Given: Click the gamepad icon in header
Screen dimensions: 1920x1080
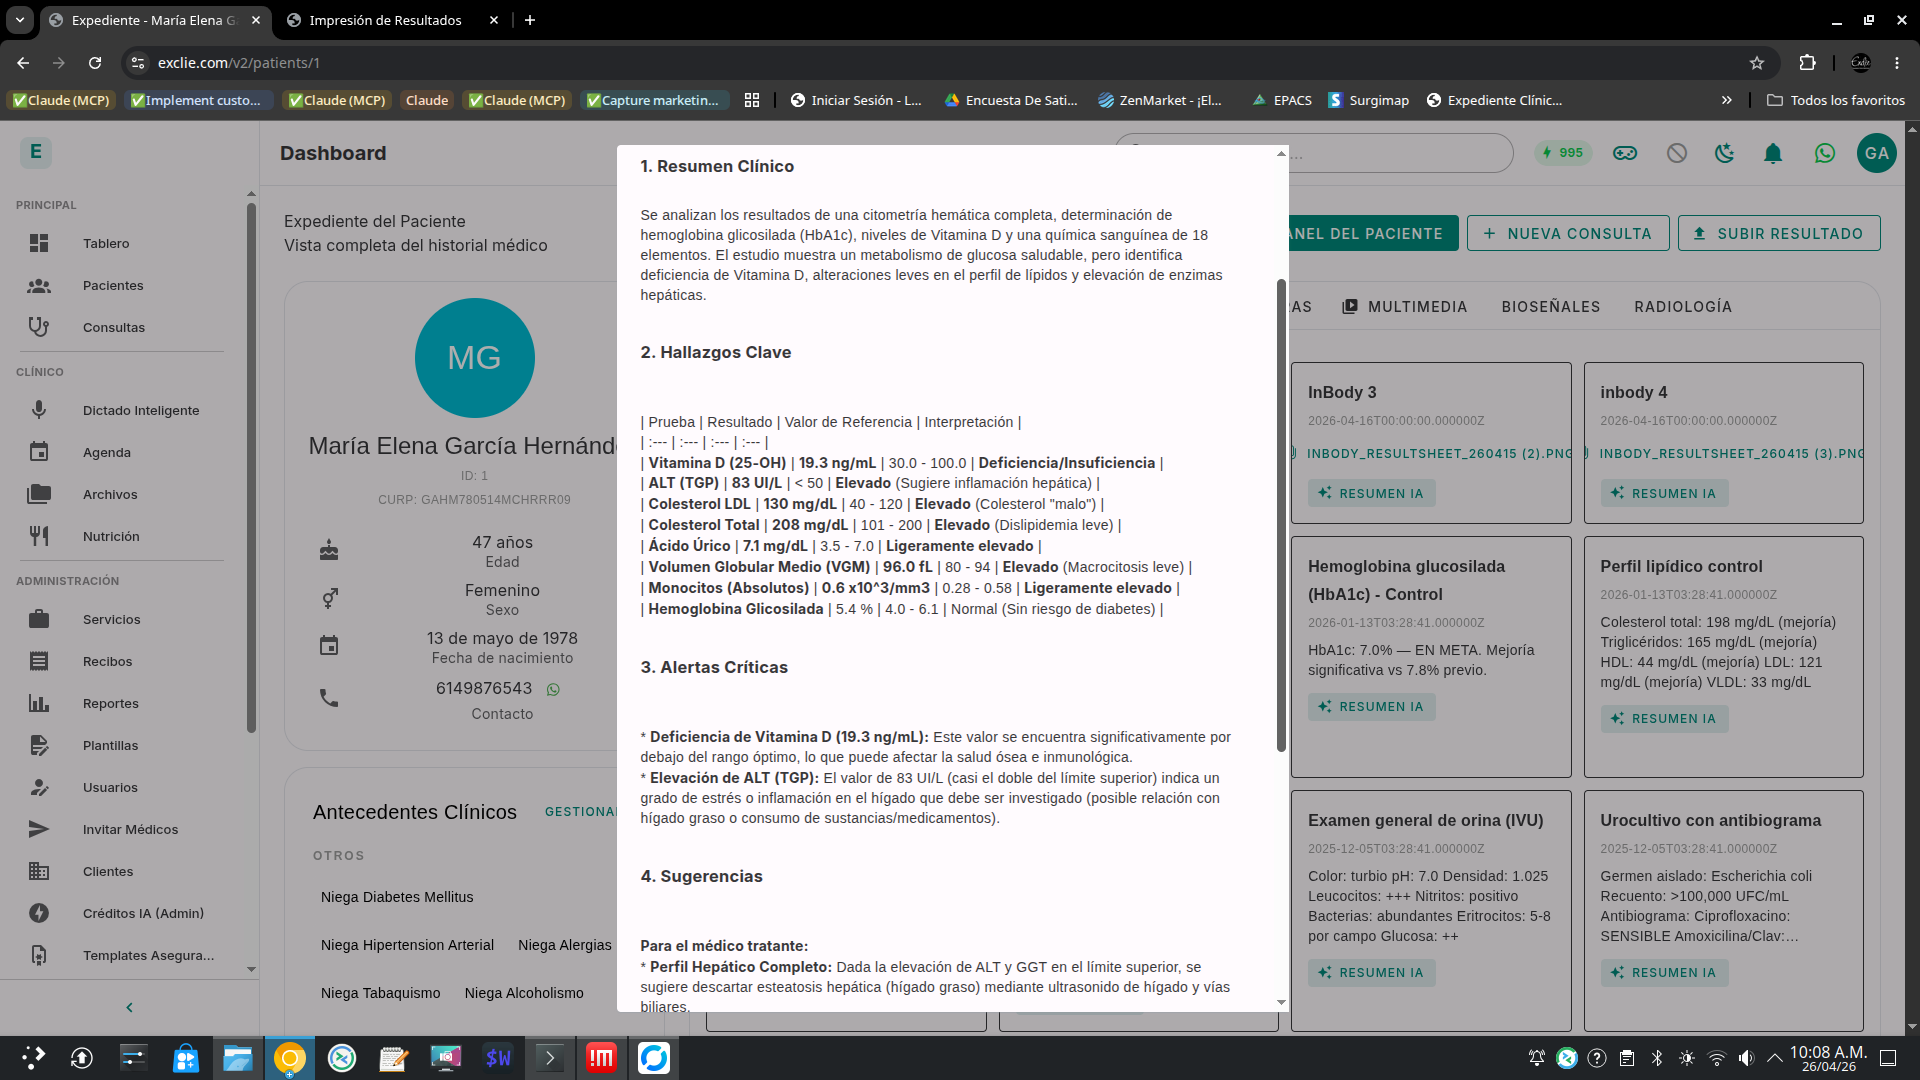Looking at the screenshot, I should [x=1625, y=153].
